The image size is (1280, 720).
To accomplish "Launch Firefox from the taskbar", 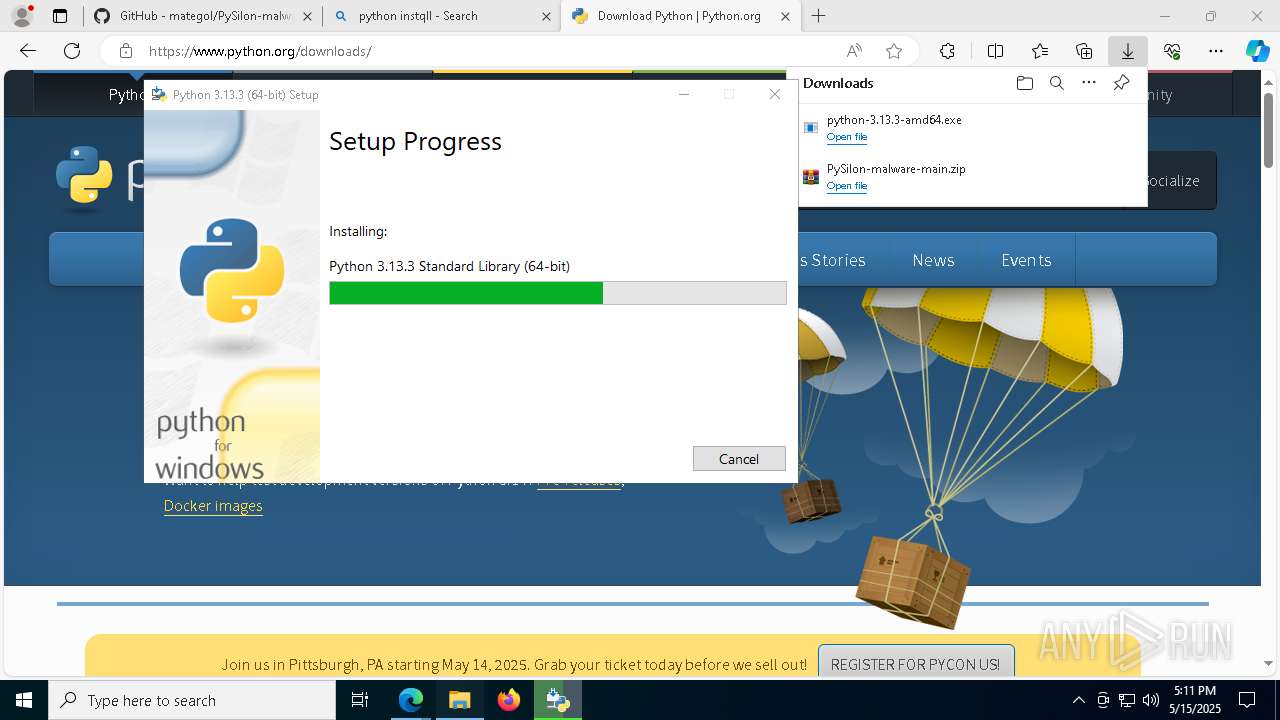I will 509,700.
